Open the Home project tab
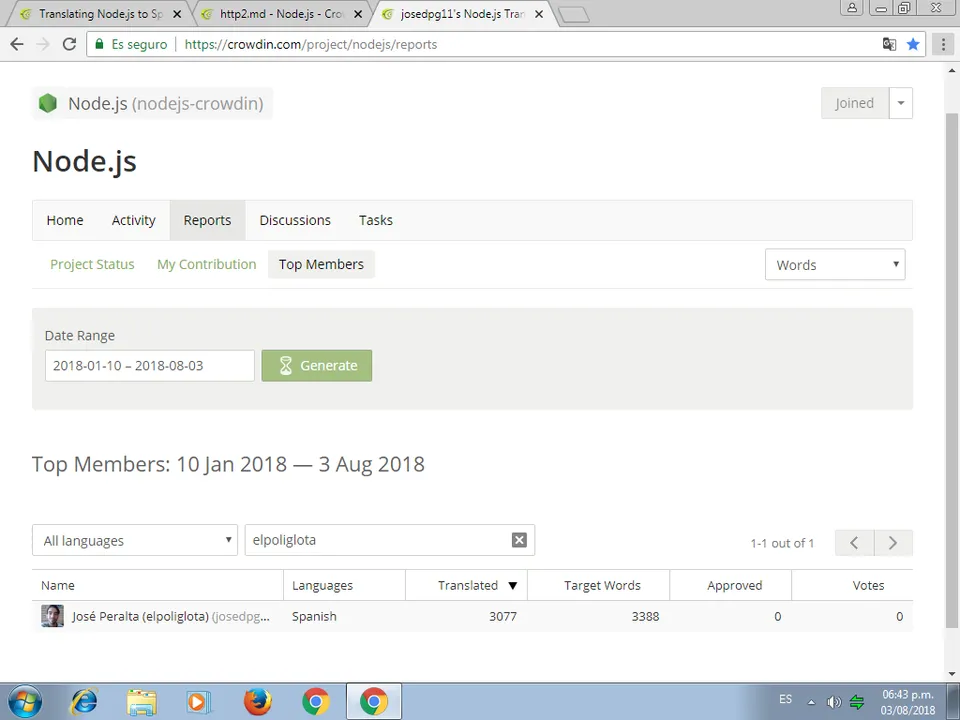 (65, 220)
